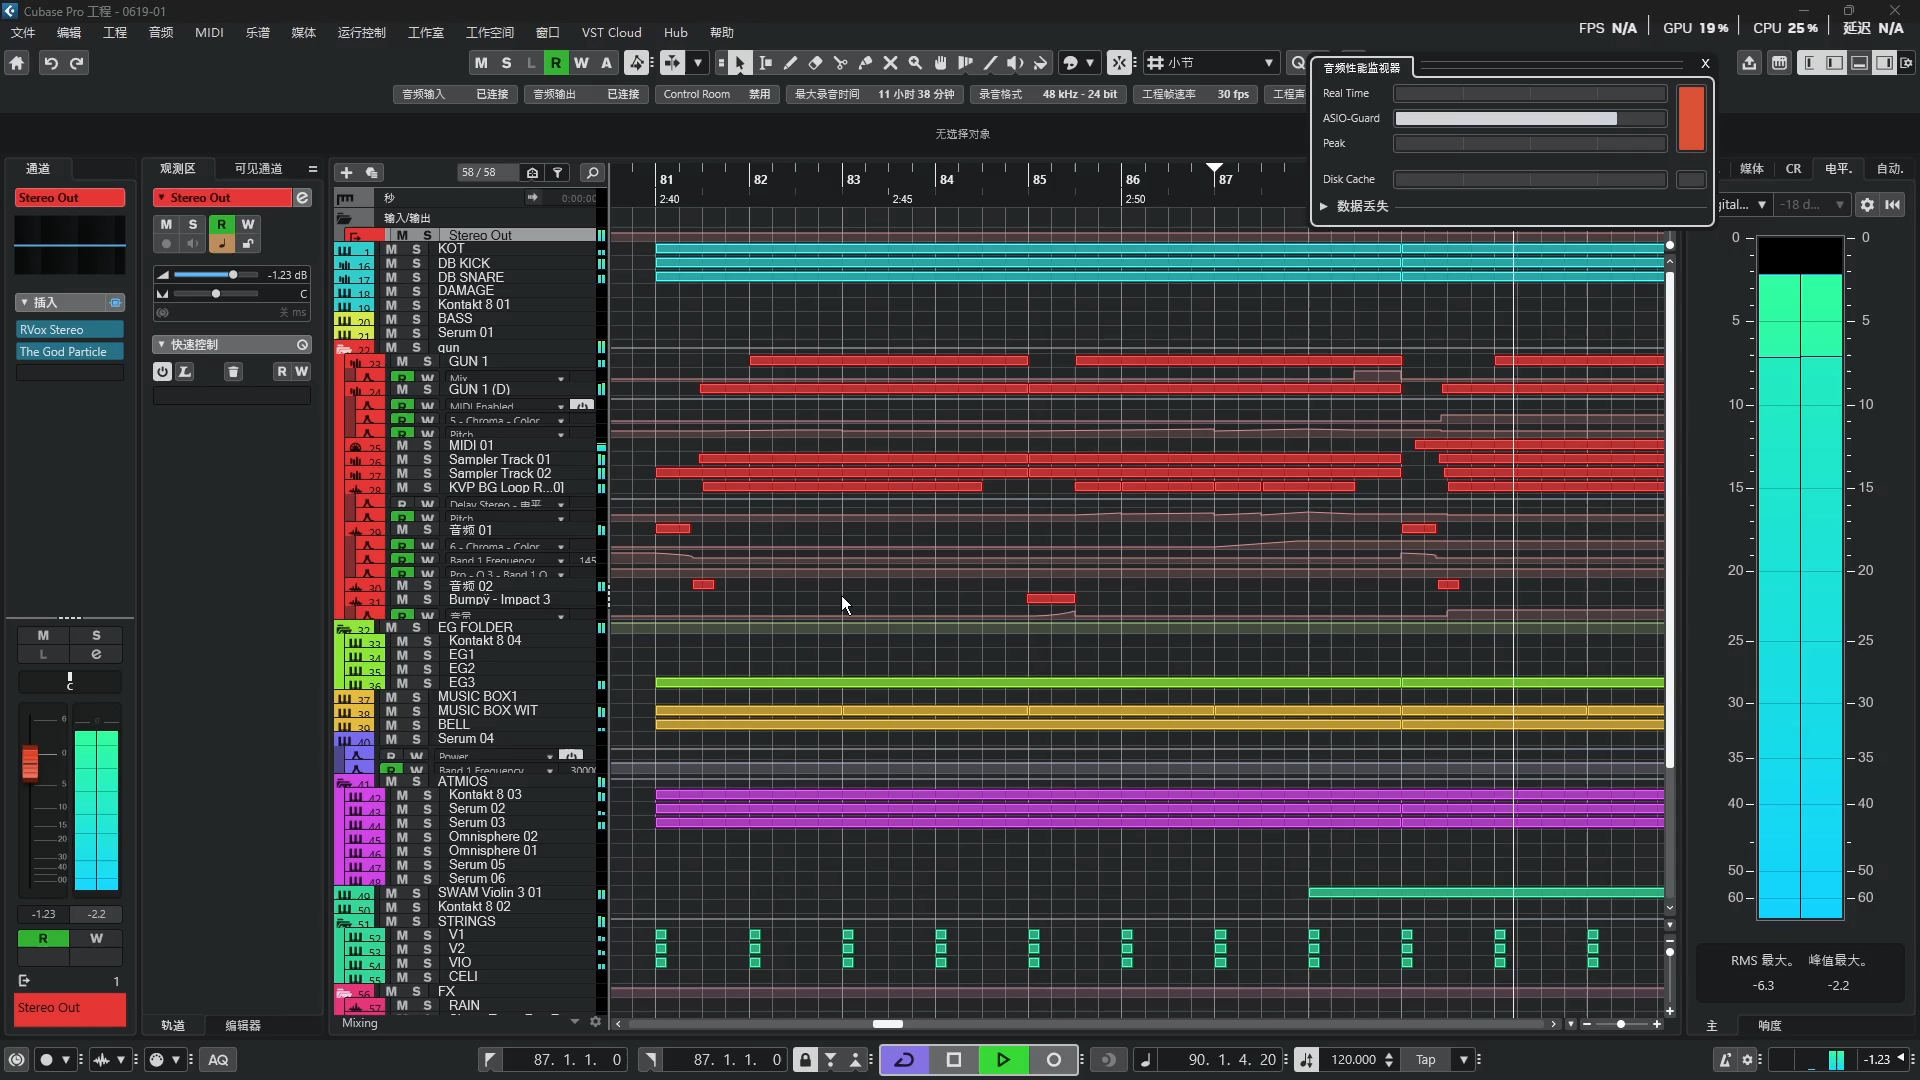Pick the Time Warp tool

coord(965,63)
